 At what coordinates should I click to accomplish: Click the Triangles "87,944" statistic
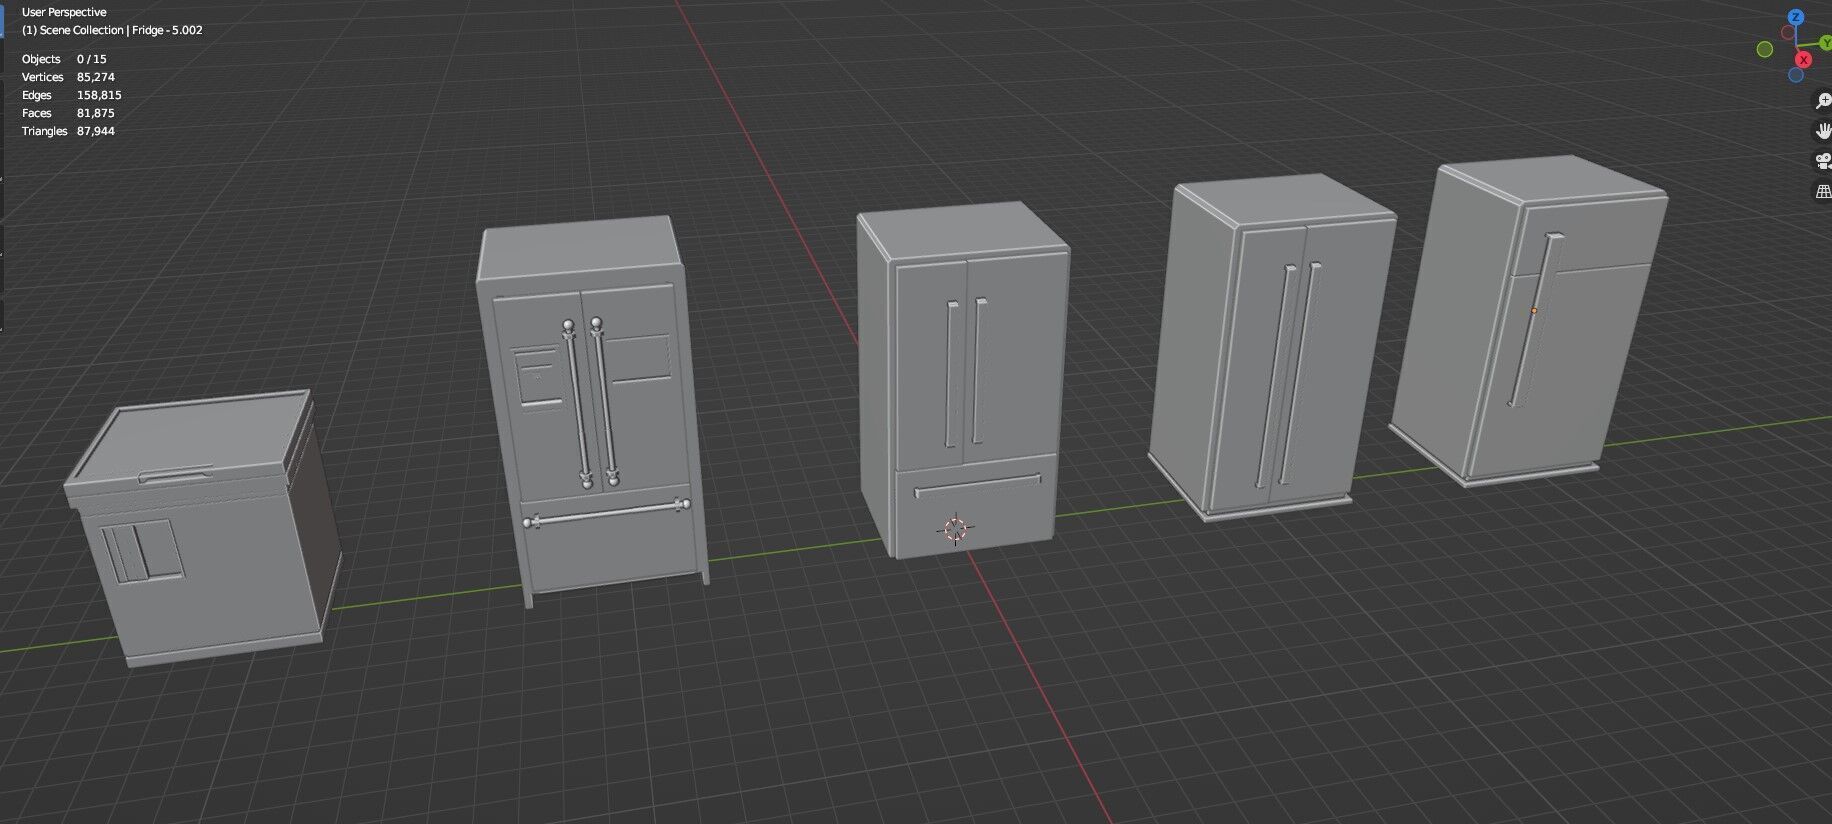pyautogui.click(x=96, y=131)
